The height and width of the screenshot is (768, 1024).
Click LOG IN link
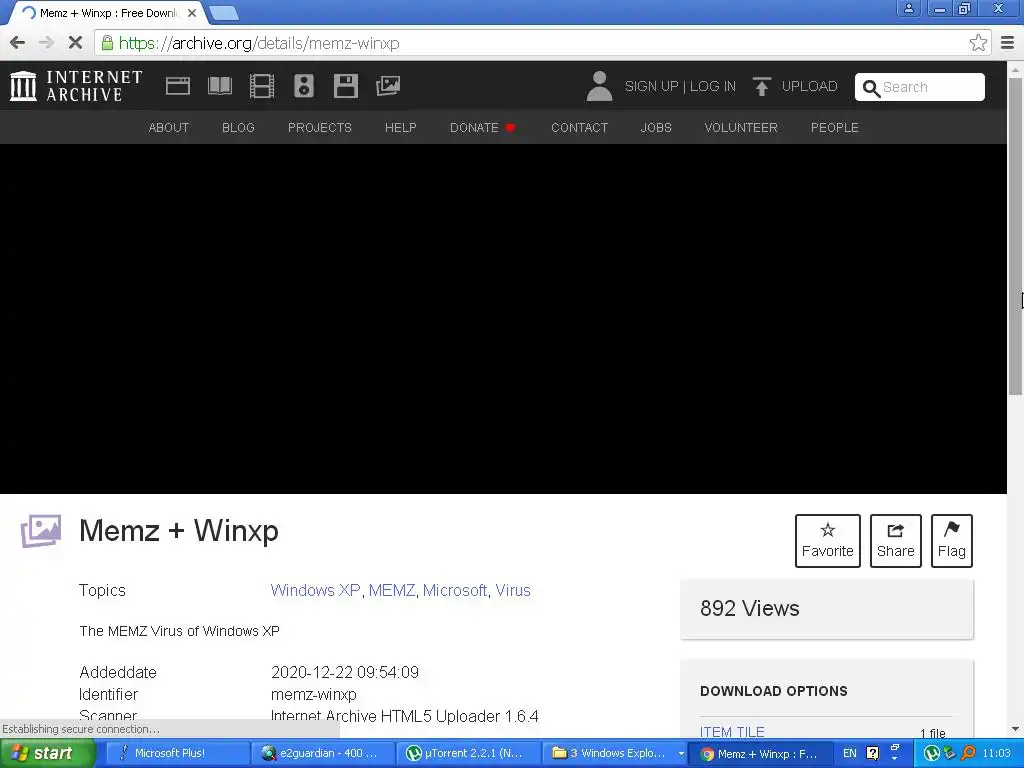coord(712,86)
